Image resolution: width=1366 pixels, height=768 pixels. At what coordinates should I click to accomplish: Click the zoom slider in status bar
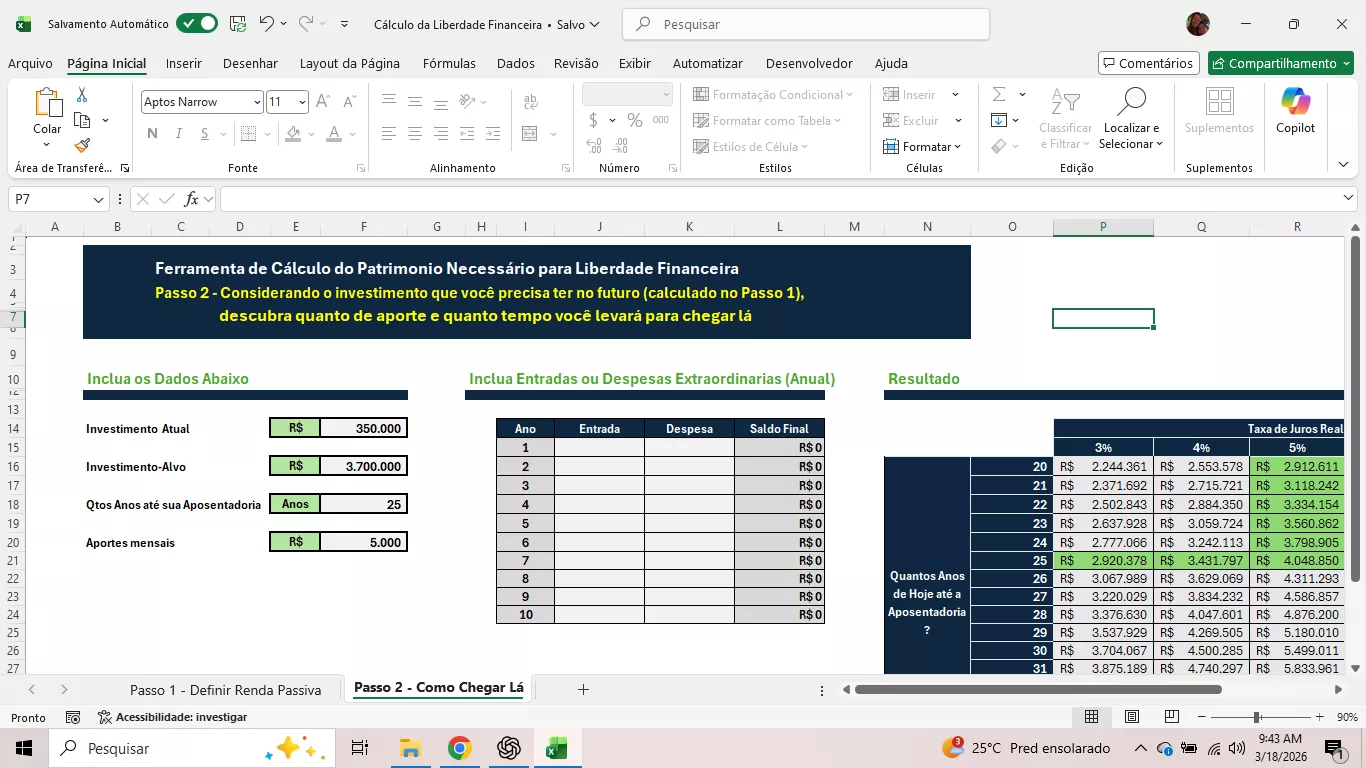click(1257, 717)
